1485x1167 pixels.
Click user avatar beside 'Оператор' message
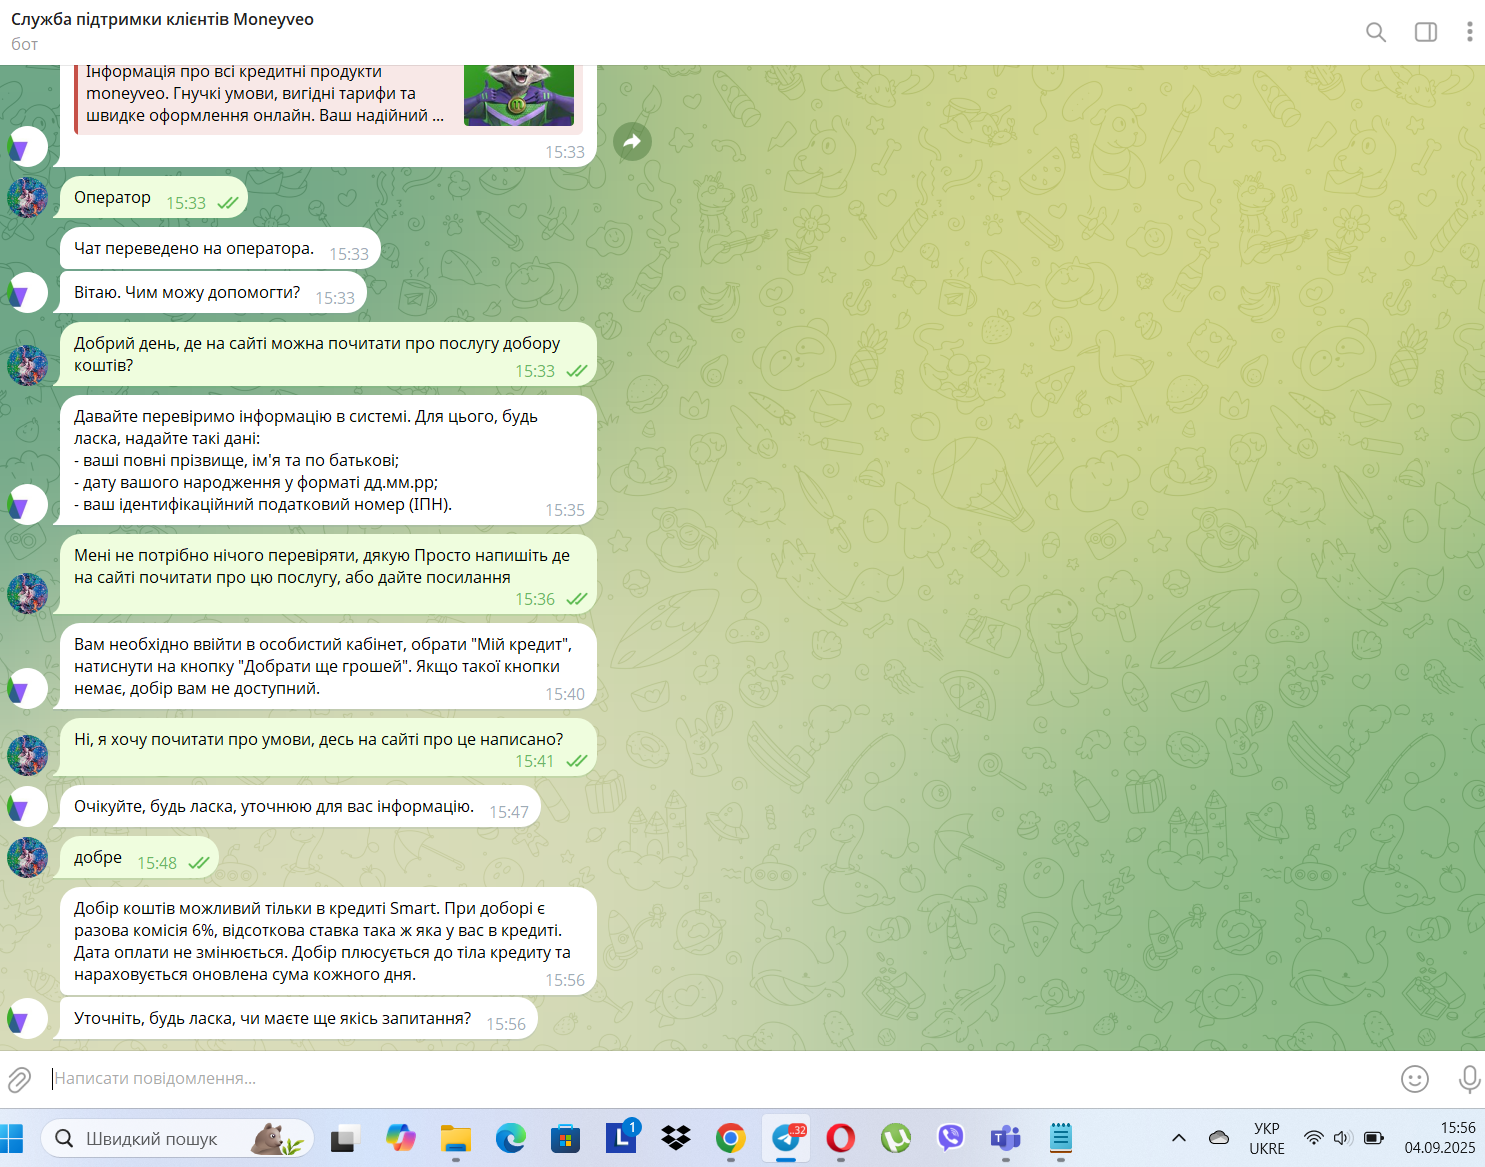tap(27, 198)
